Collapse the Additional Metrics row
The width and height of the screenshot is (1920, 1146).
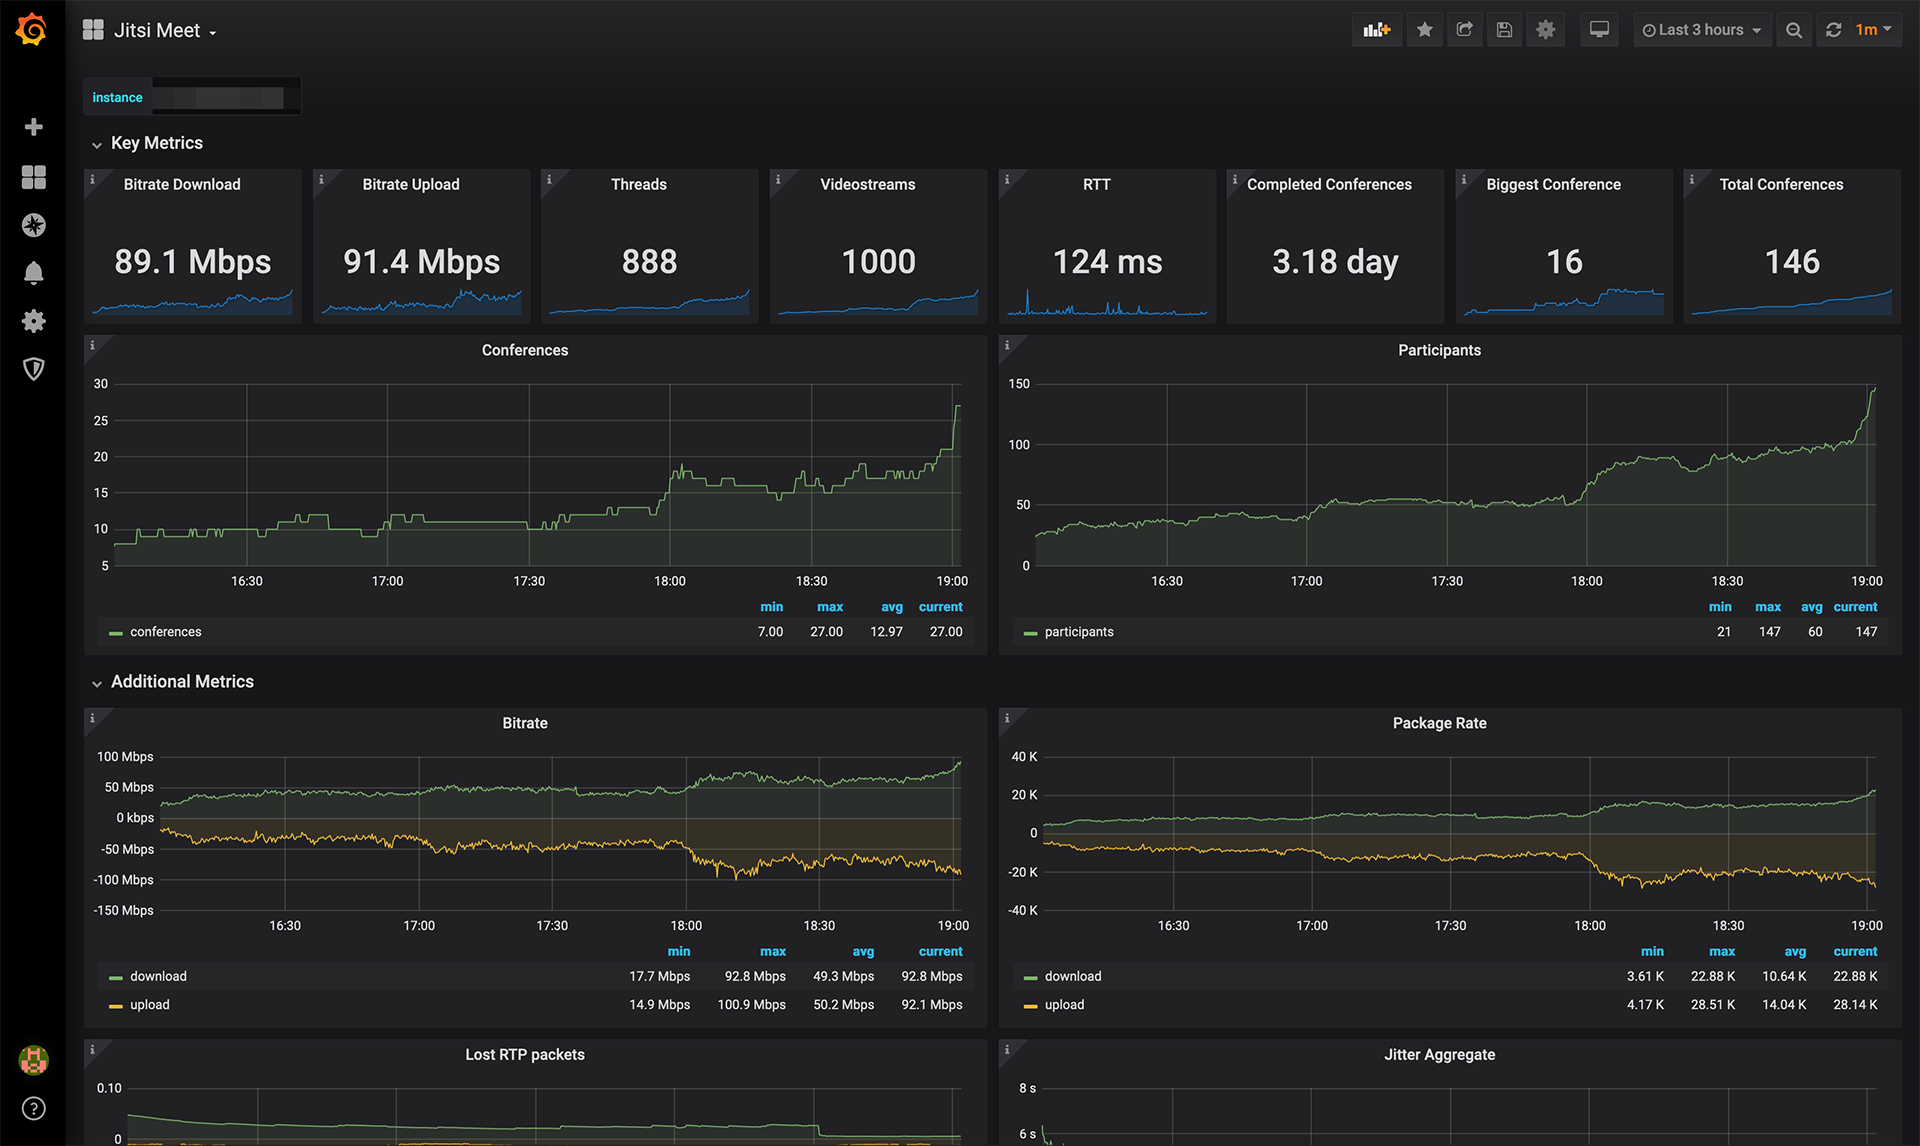[173, 682]
